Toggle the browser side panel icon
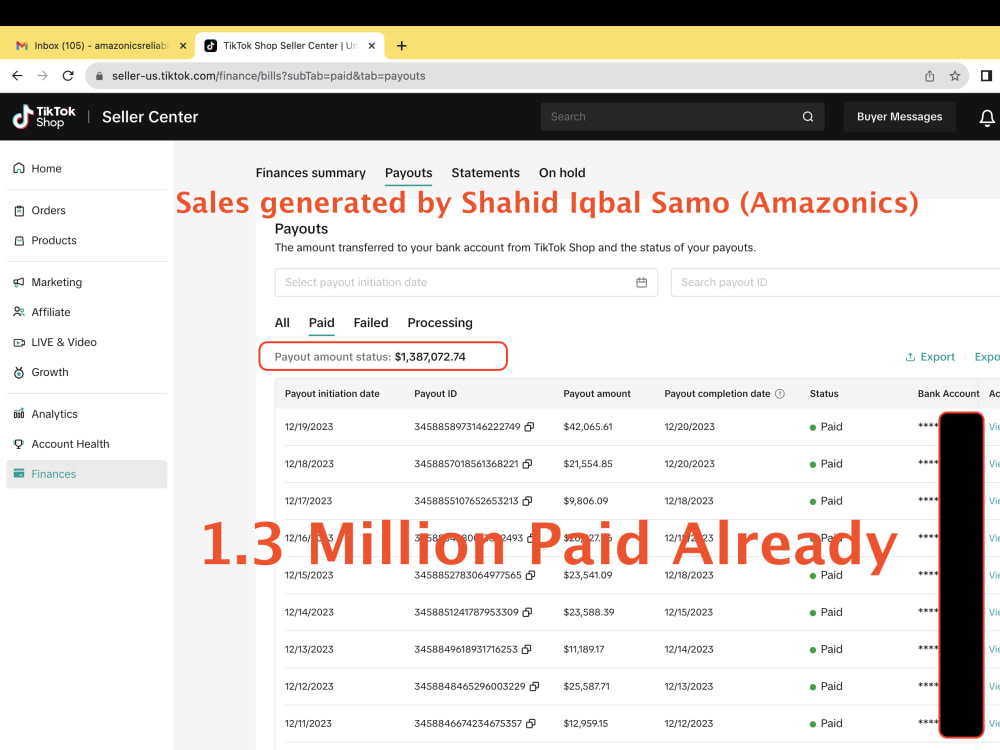 point(986,76)
